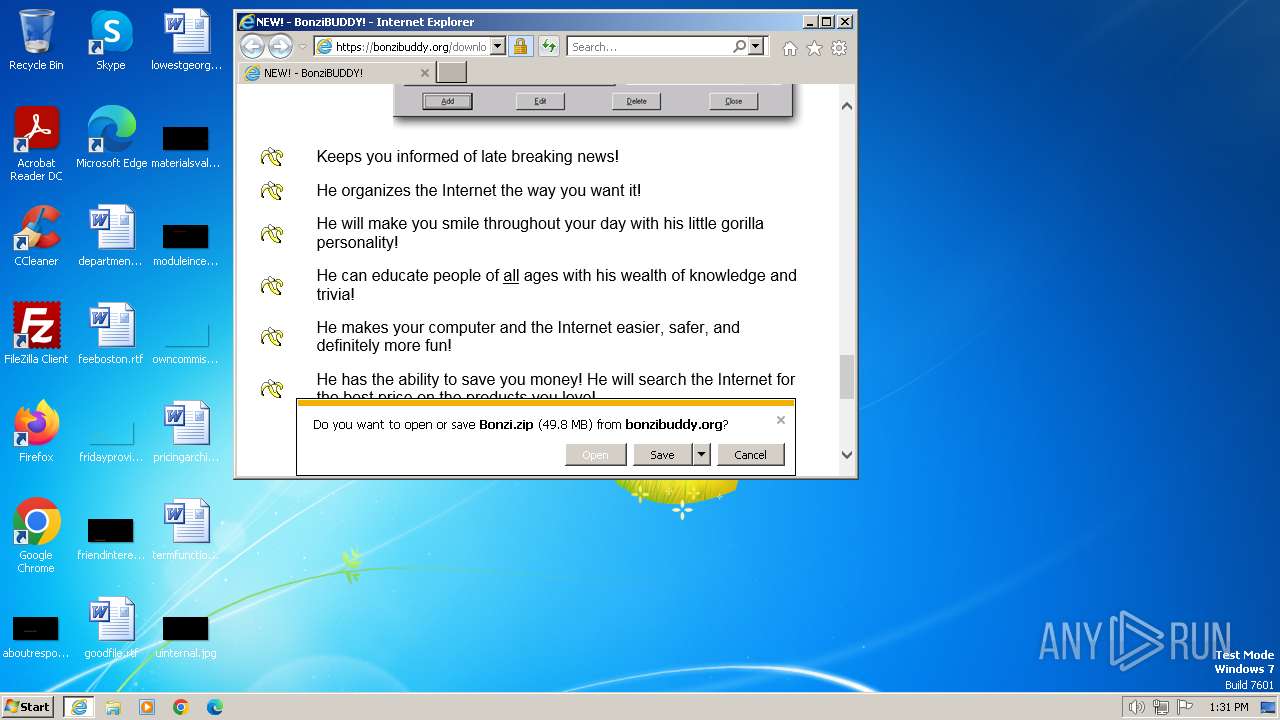Open the FileZilla Client shortcut
Image resolution: width=1280 pixels, height=720 pixels.
click(36, 334)
